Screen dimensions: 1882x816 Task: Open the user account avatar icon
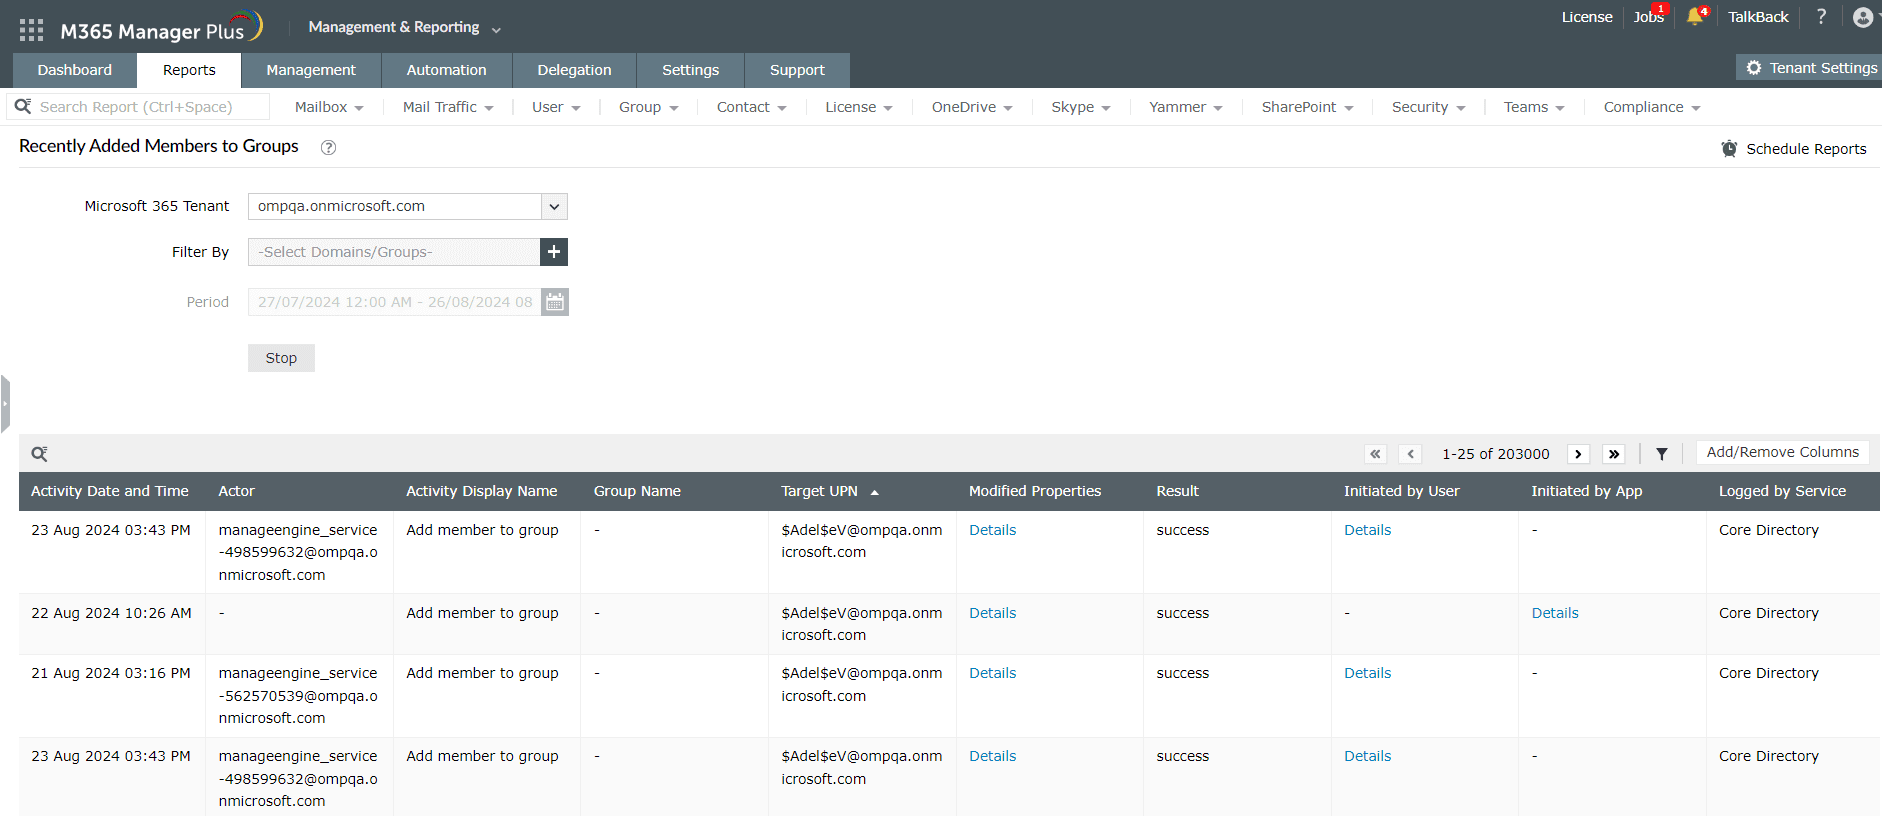pyautogui.click(x=1862, y=17)
